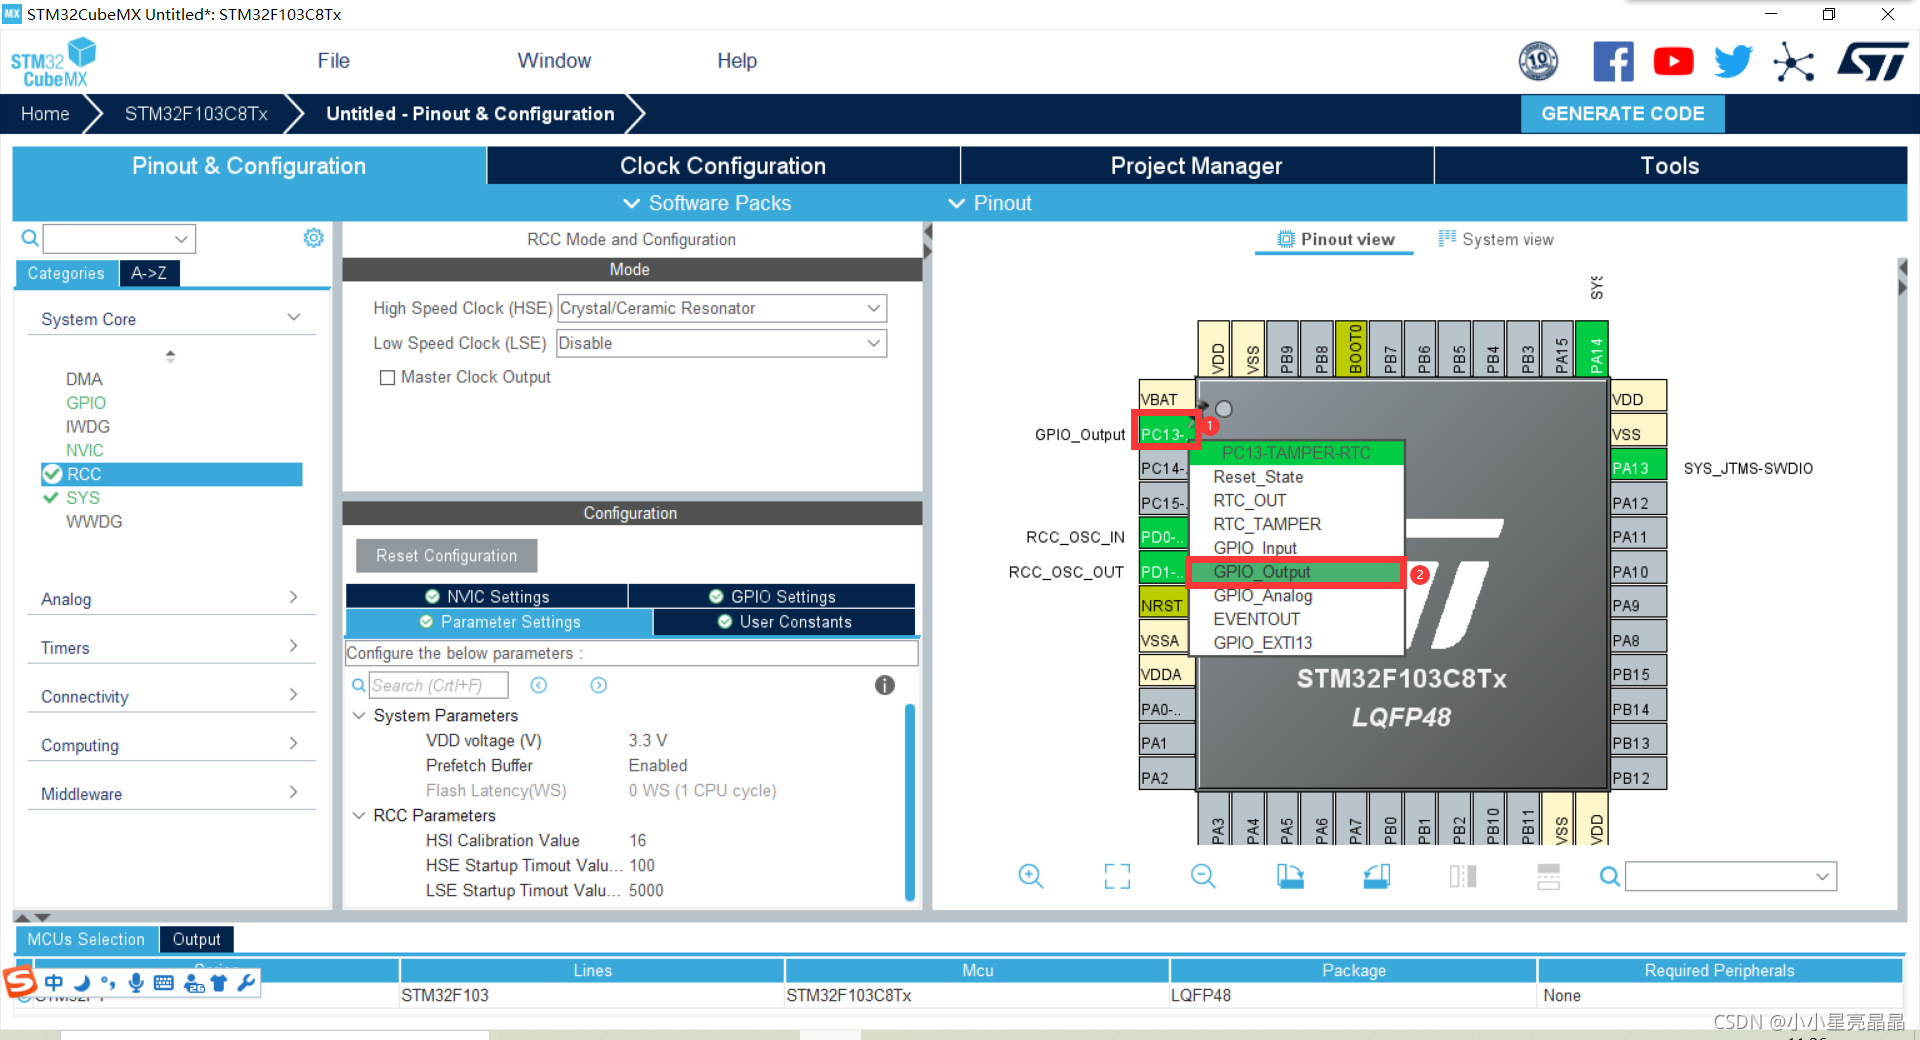Collapse the System Core category

tap(293, 318)
